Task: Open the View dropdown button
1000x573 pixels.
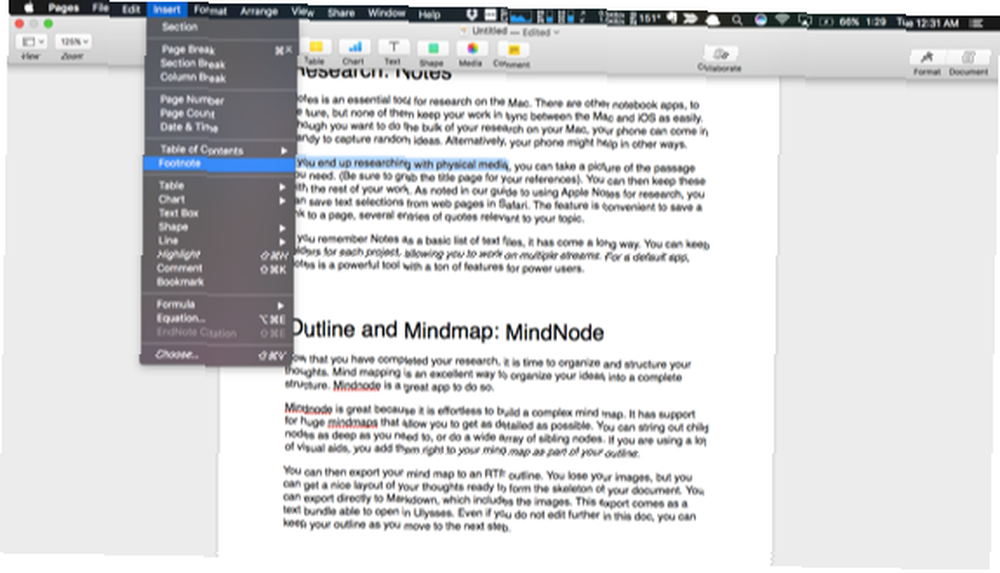Action: pos(30,42)
